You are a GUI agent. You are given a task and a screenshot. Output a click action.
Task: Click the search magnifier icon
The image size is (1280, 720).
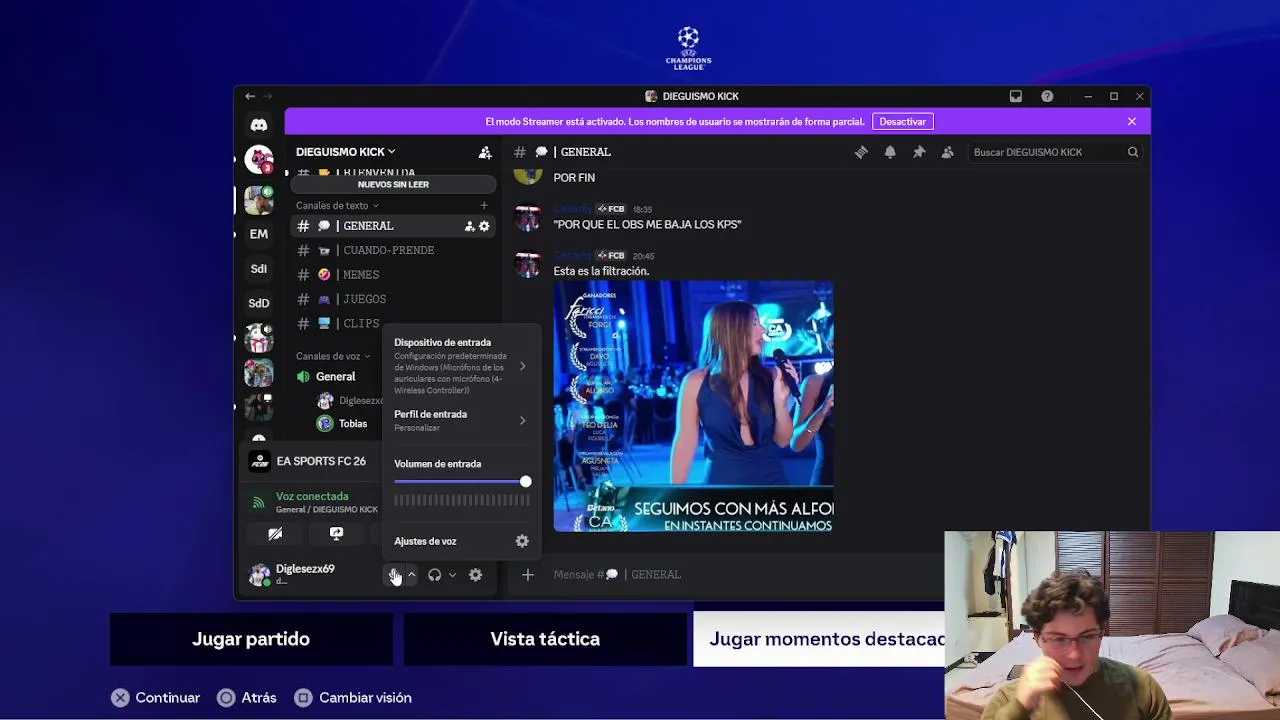click(x=1133, y=152)
